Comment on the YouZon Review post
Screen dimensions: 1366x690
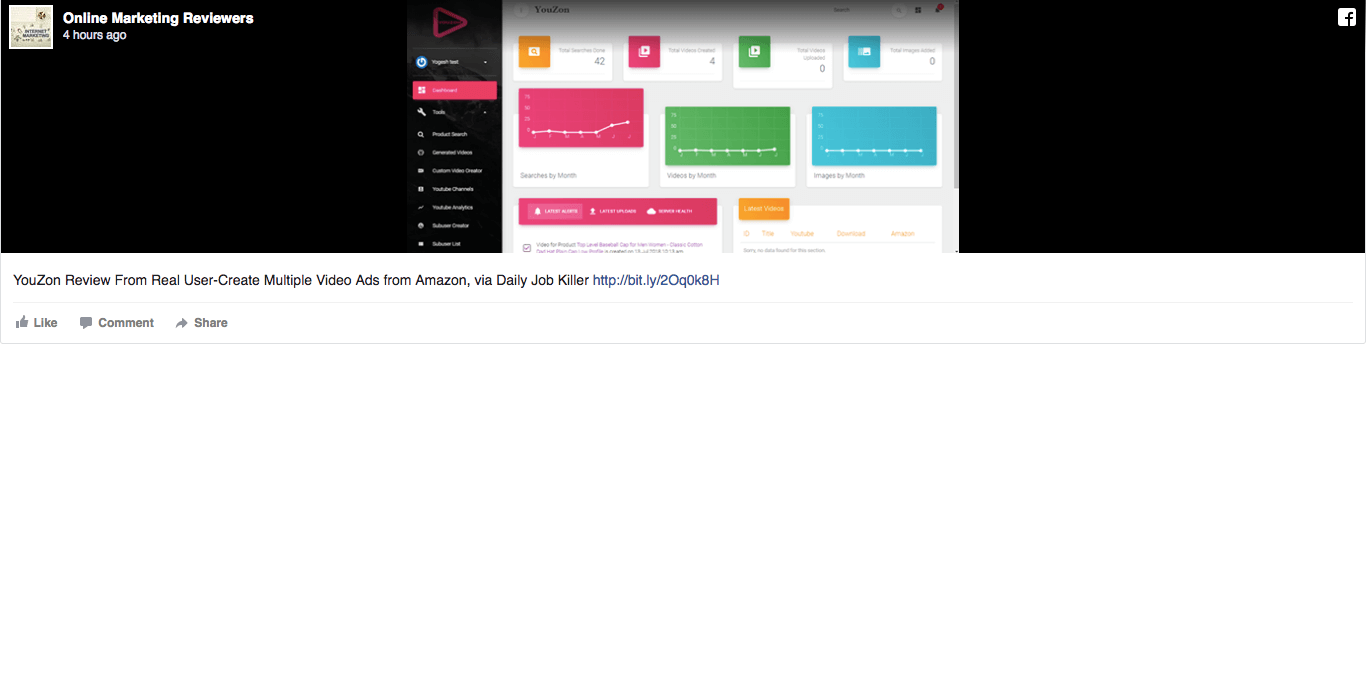coord(117,323)
